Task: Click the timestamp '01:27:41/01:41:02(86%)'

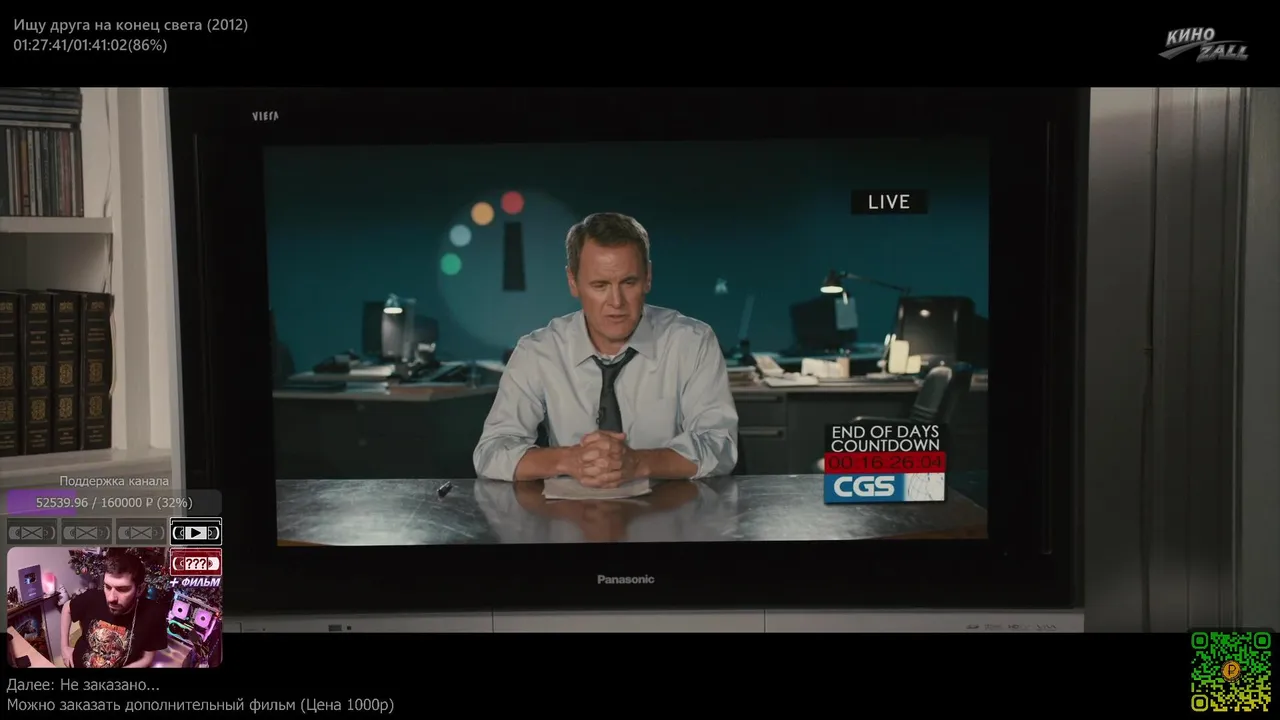Action: point(90,45)
